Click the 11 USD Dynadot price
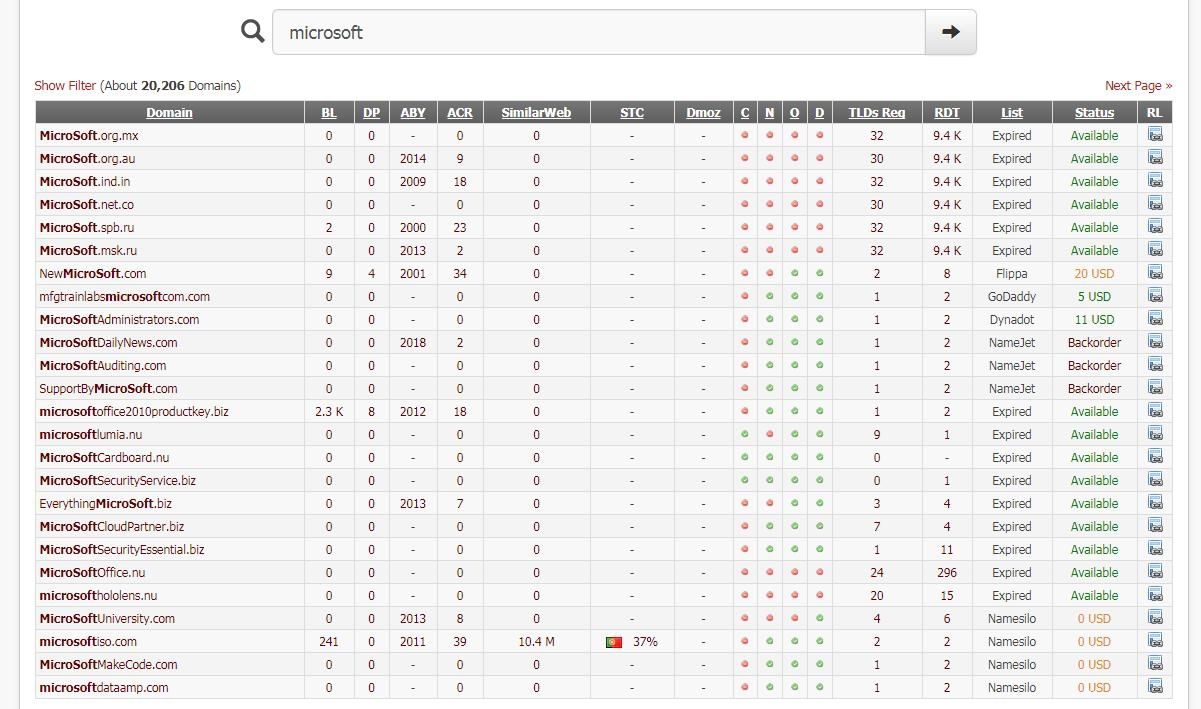Viewport: 1201px width, 709px height. [x=1095, y=319]
